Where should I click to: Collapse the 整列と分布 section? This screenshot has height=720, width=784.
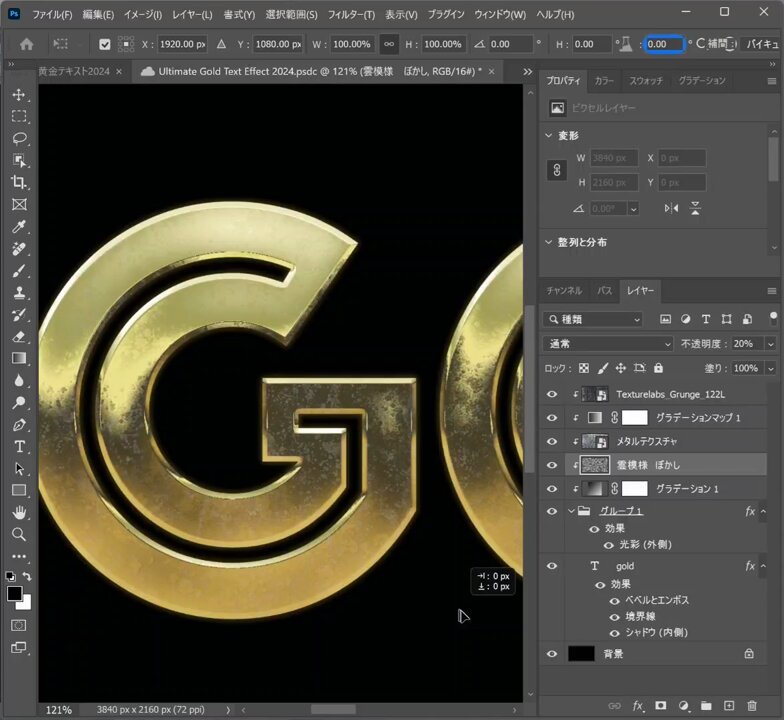click(x=548, y=242)
